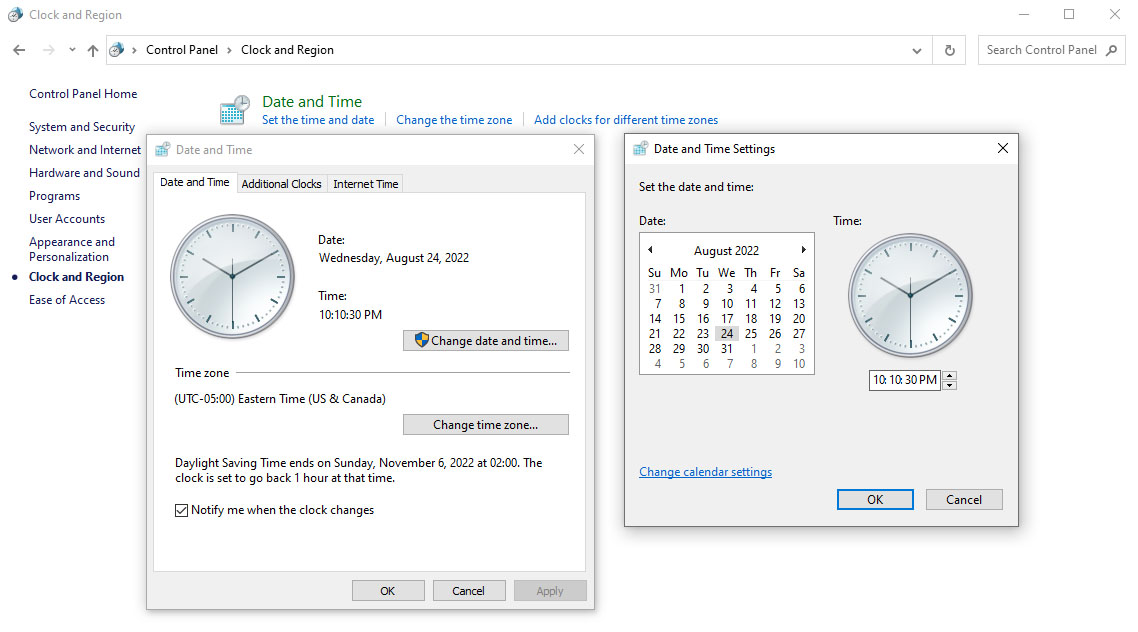Select August 31 in the calendar
1138x632 pixels.
click(726, 349)
